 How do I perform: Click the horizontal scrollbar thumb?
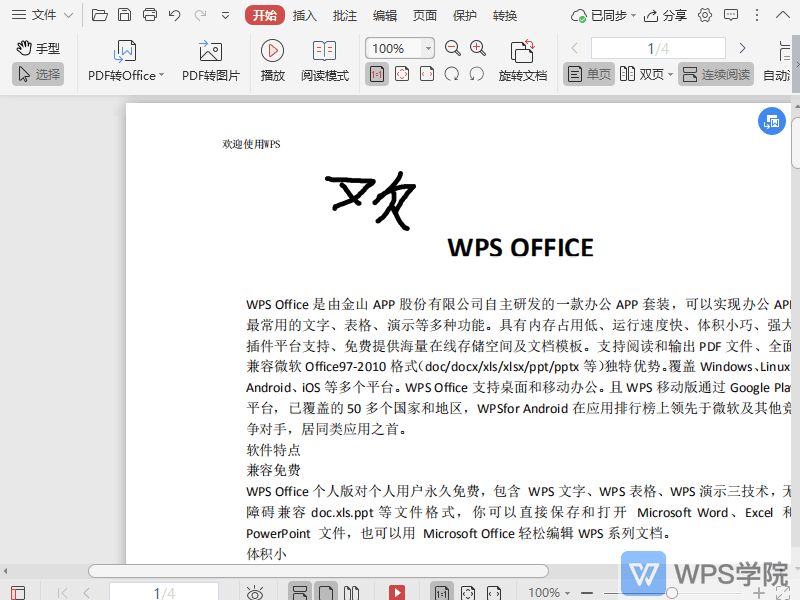318,571
